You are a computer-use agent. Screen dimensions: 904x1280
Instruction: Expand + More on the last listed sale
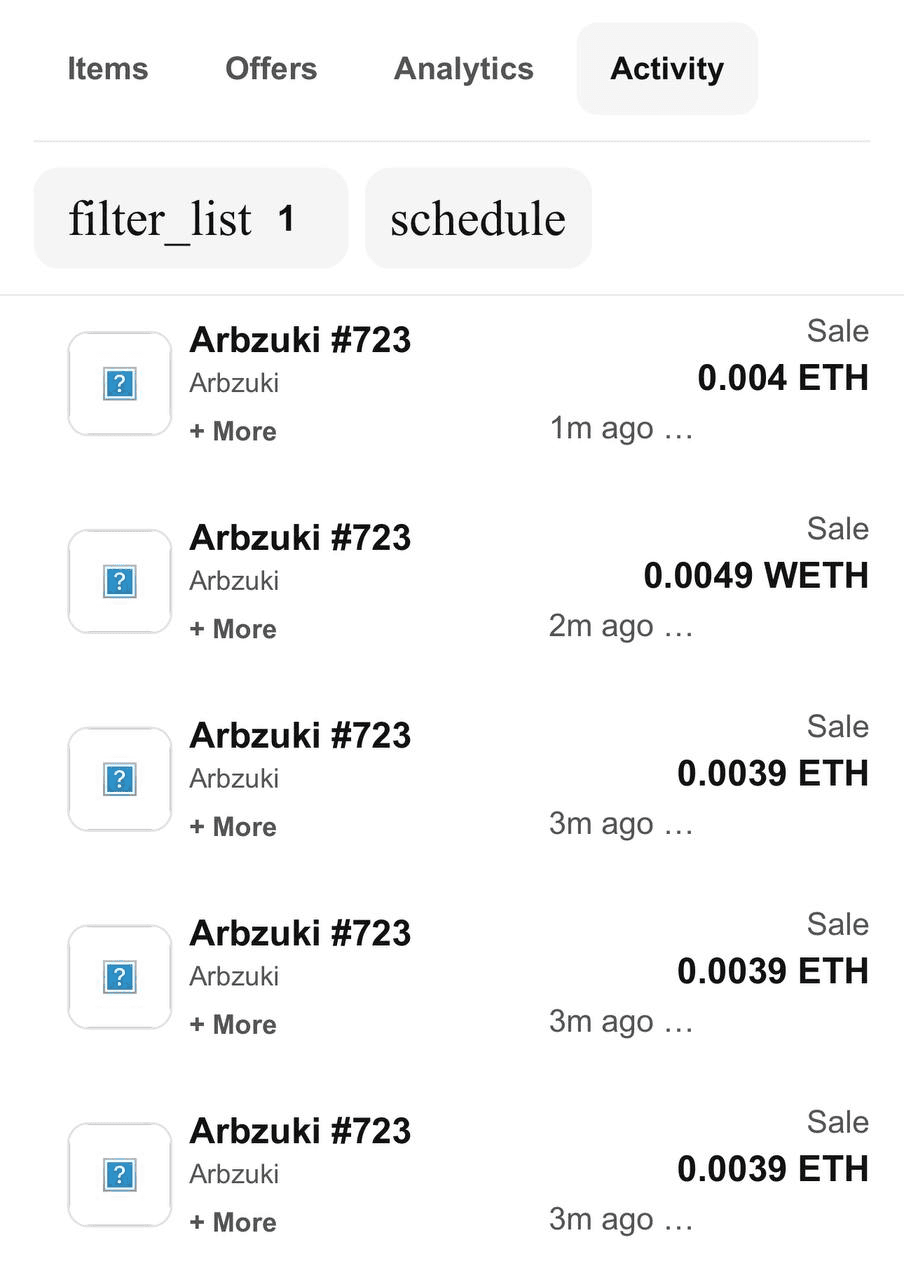pos(233,1222)
